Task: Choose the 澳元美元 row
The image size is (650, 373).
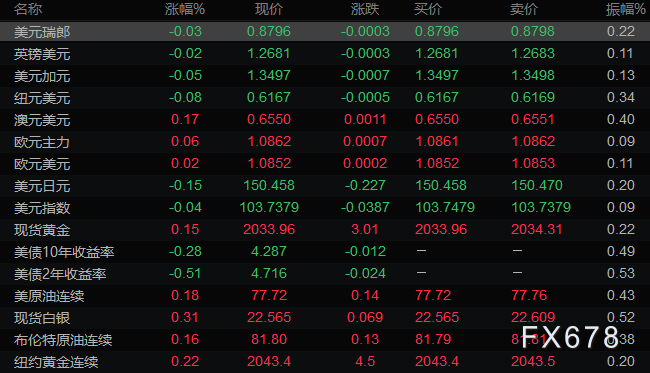Action: (x=325, y=119)
